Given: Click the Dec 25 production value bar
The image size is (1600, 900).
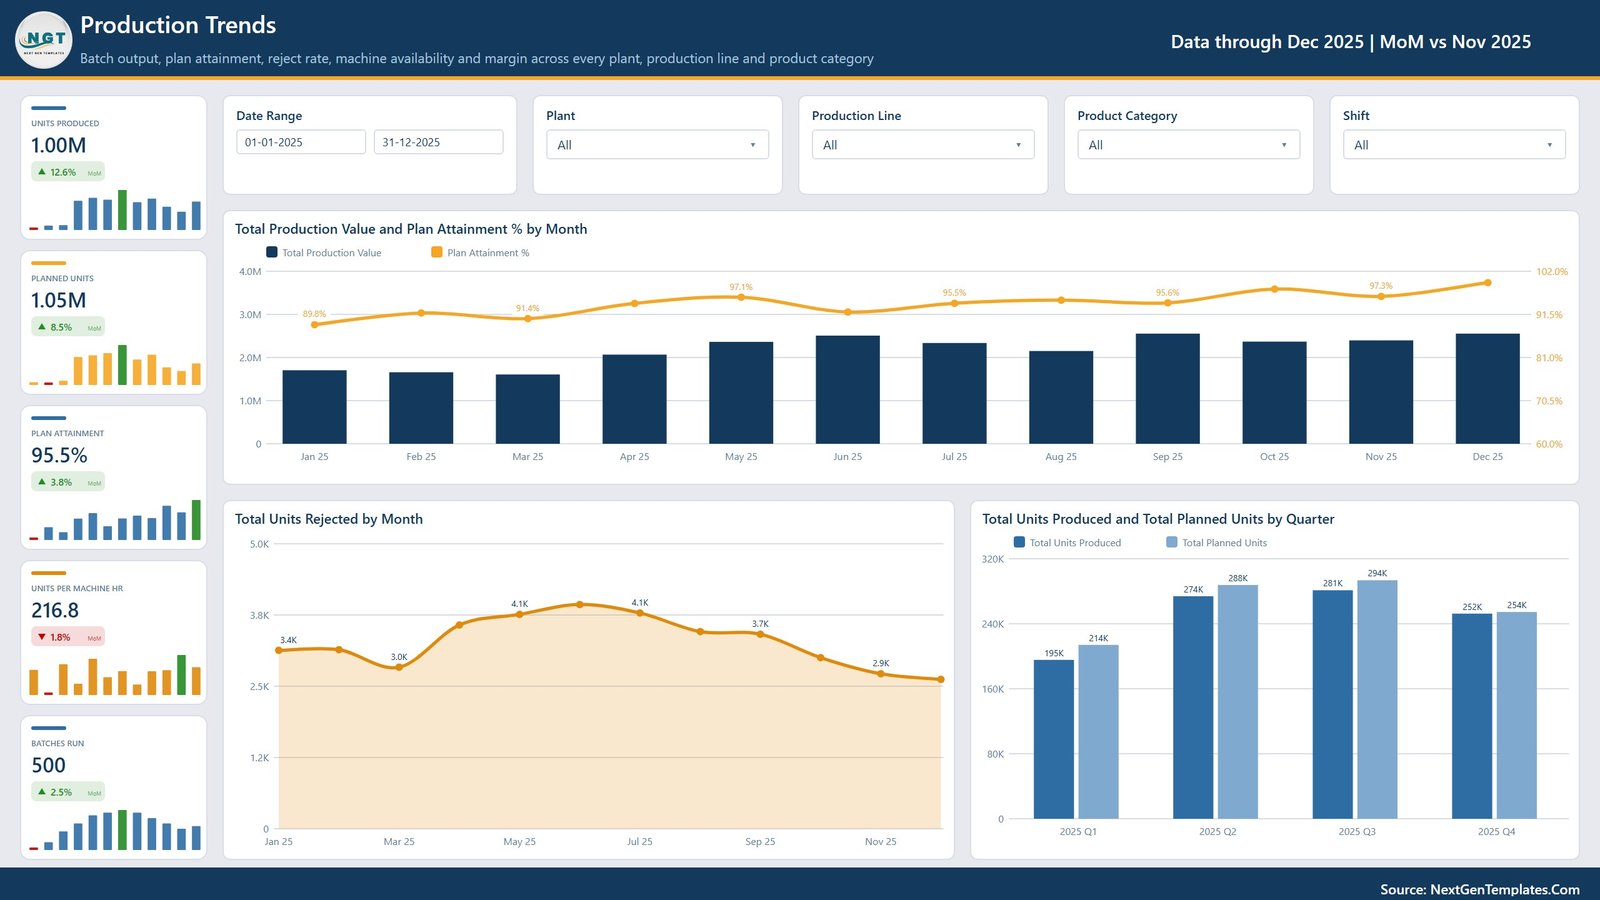Looking at the screenshot, I should pyautogui.click(x=1487, y=389).
